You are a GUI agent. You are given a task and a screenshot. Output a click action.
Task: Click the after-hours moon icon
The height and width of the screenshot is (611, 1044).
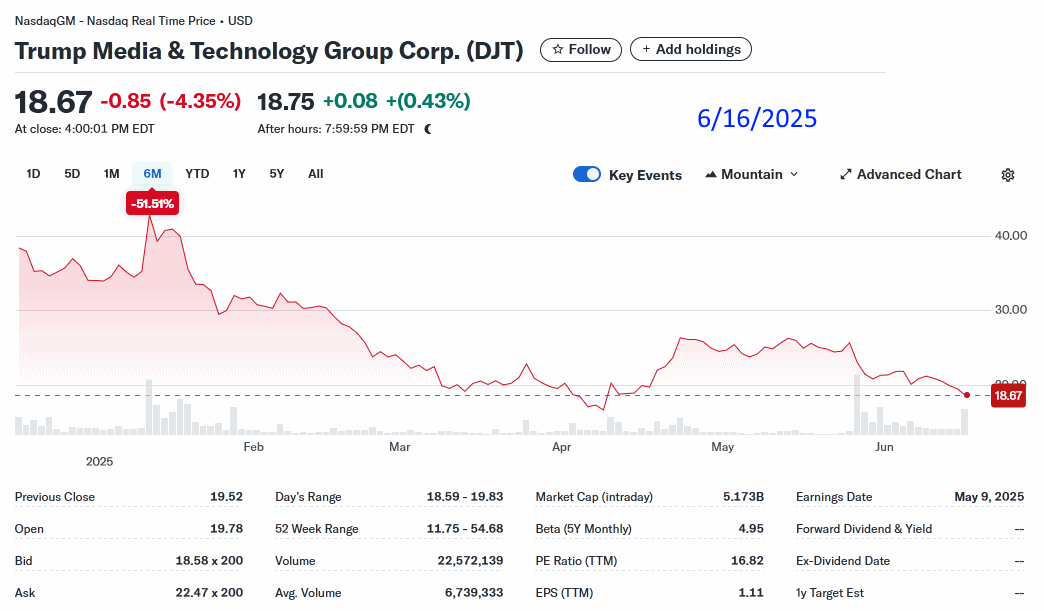pyautogui.click(x=428, y=129)
